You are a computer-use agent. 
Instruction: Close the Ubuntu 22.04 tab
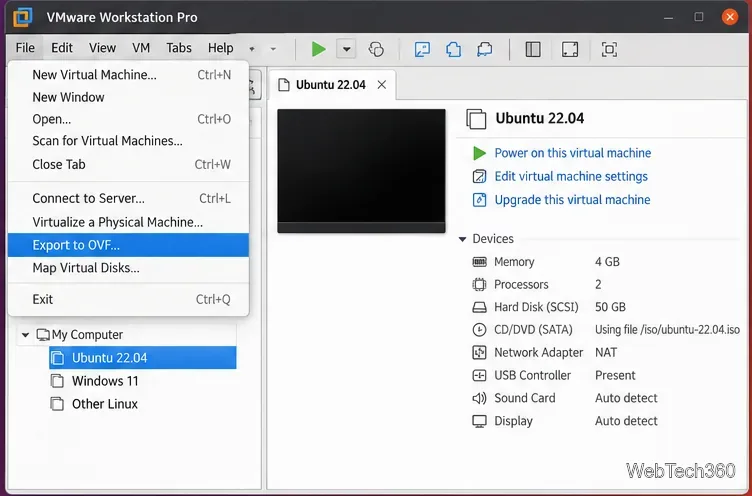pyautogui.click(x=382, y=85)
